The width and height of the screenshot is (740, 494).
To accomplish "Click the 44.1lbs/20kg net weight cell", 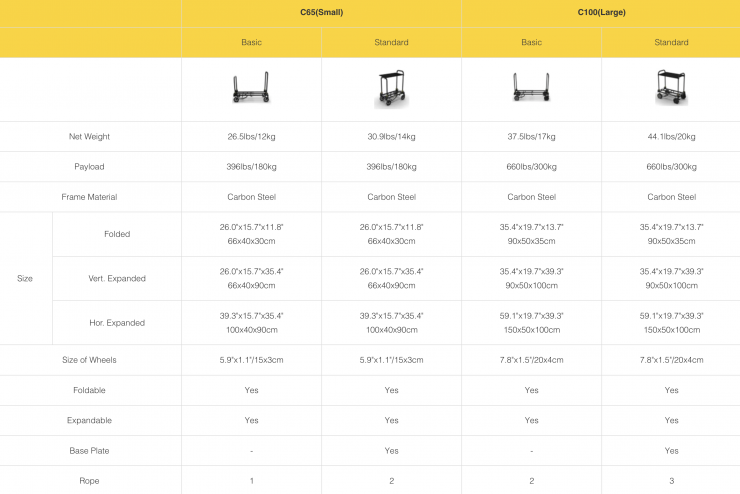I will (671, 137).
